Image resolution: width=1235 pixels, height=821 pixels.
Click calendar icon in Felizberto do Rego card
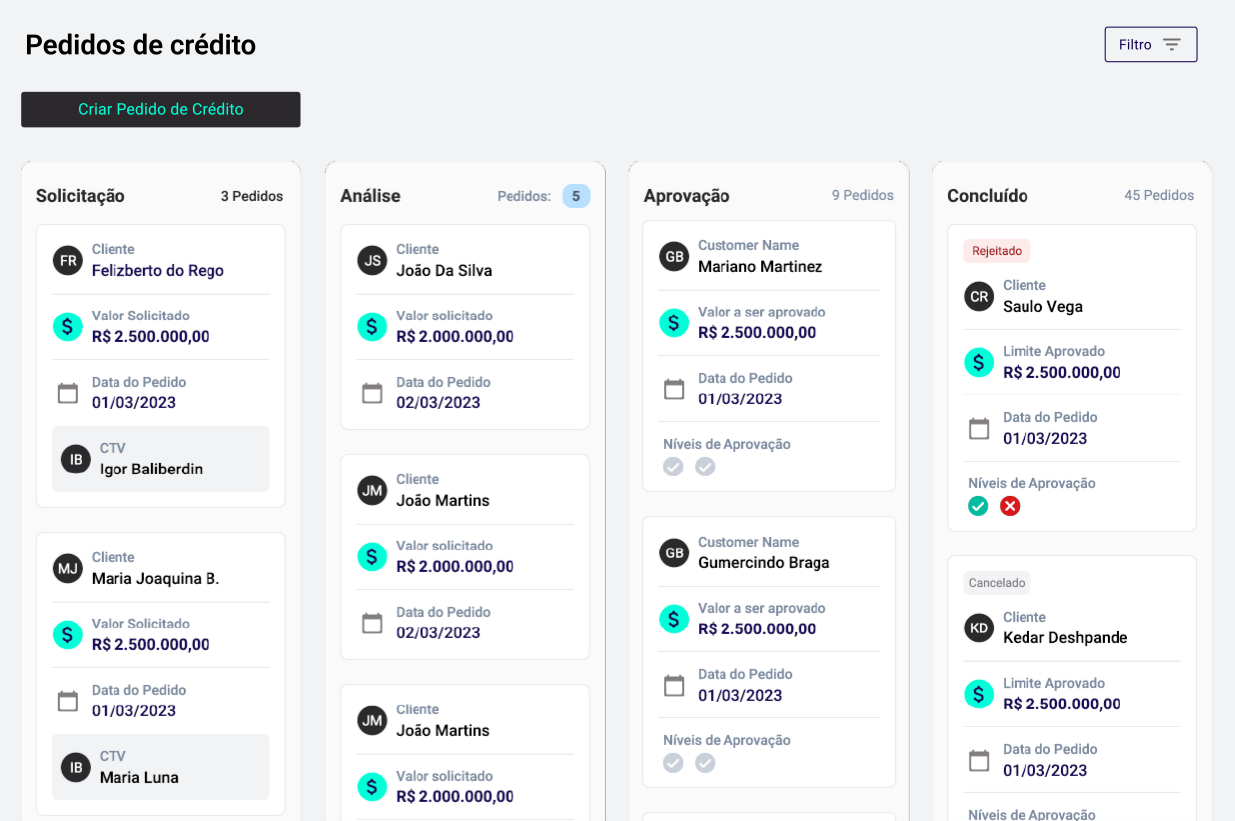[68, 393]
